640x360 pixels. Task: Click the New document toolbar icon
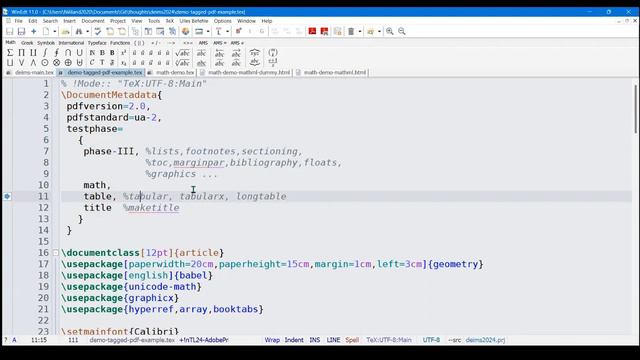(x=46, y=31)
